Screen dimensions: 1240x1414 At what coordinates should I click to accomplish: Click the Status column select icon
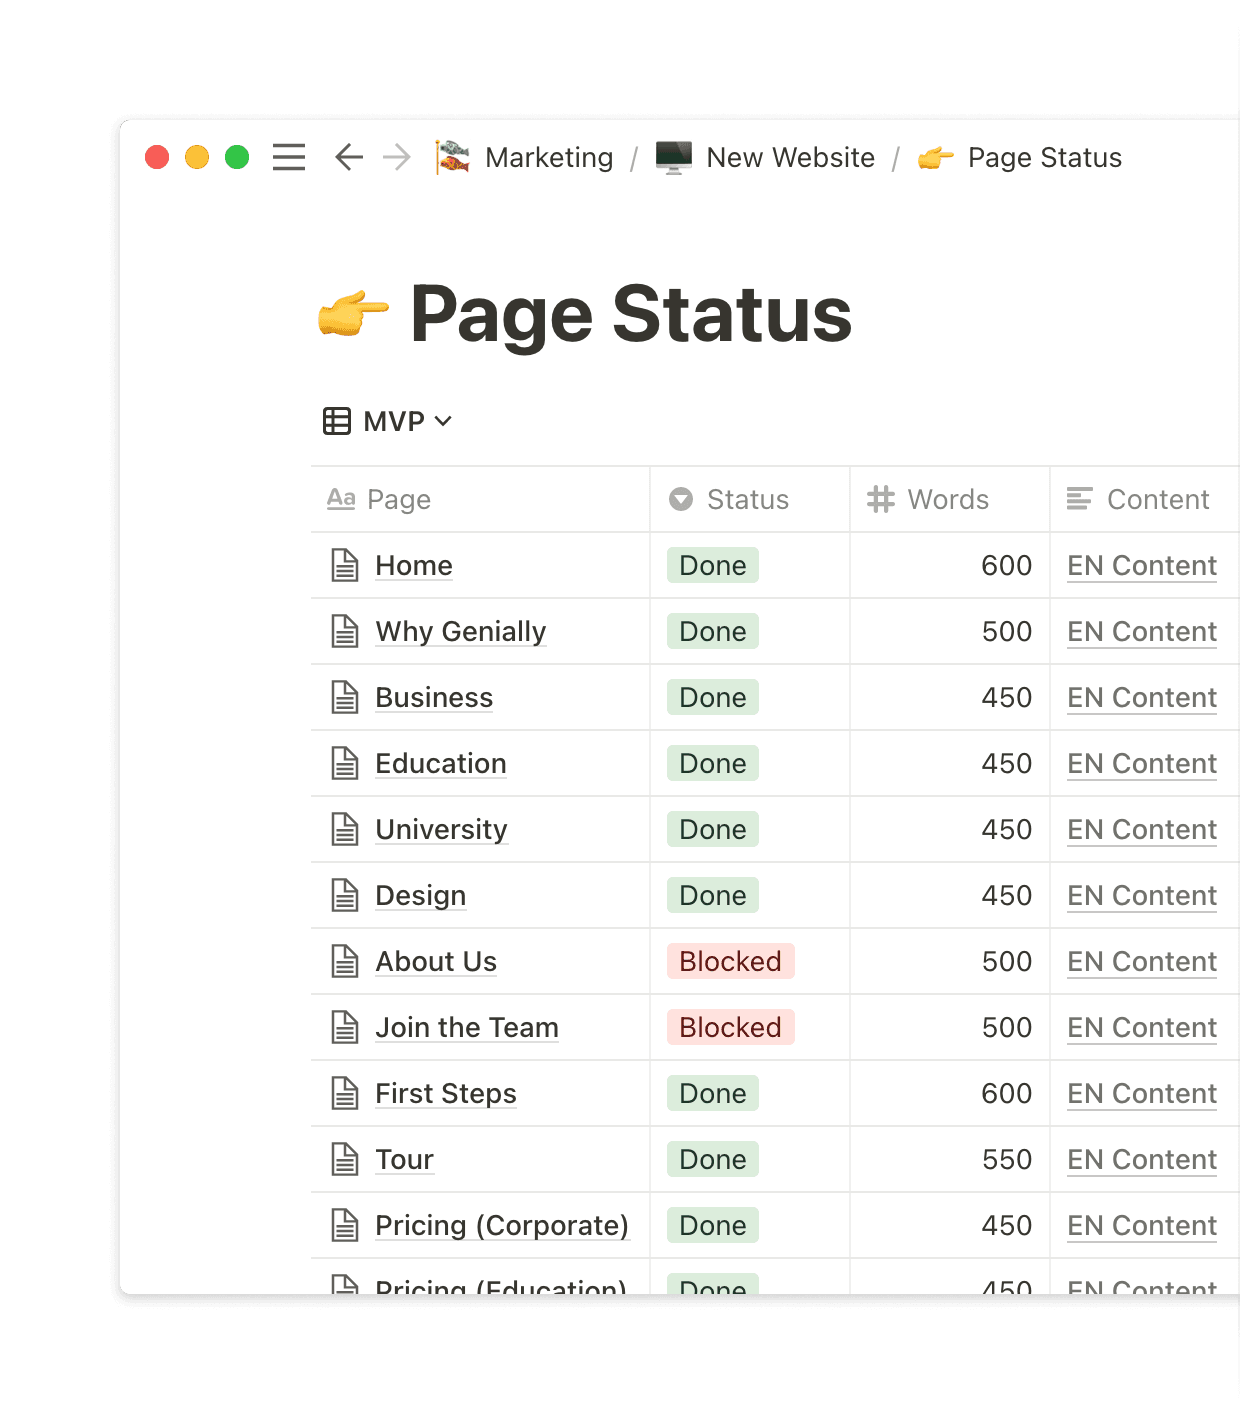(680, 499)
